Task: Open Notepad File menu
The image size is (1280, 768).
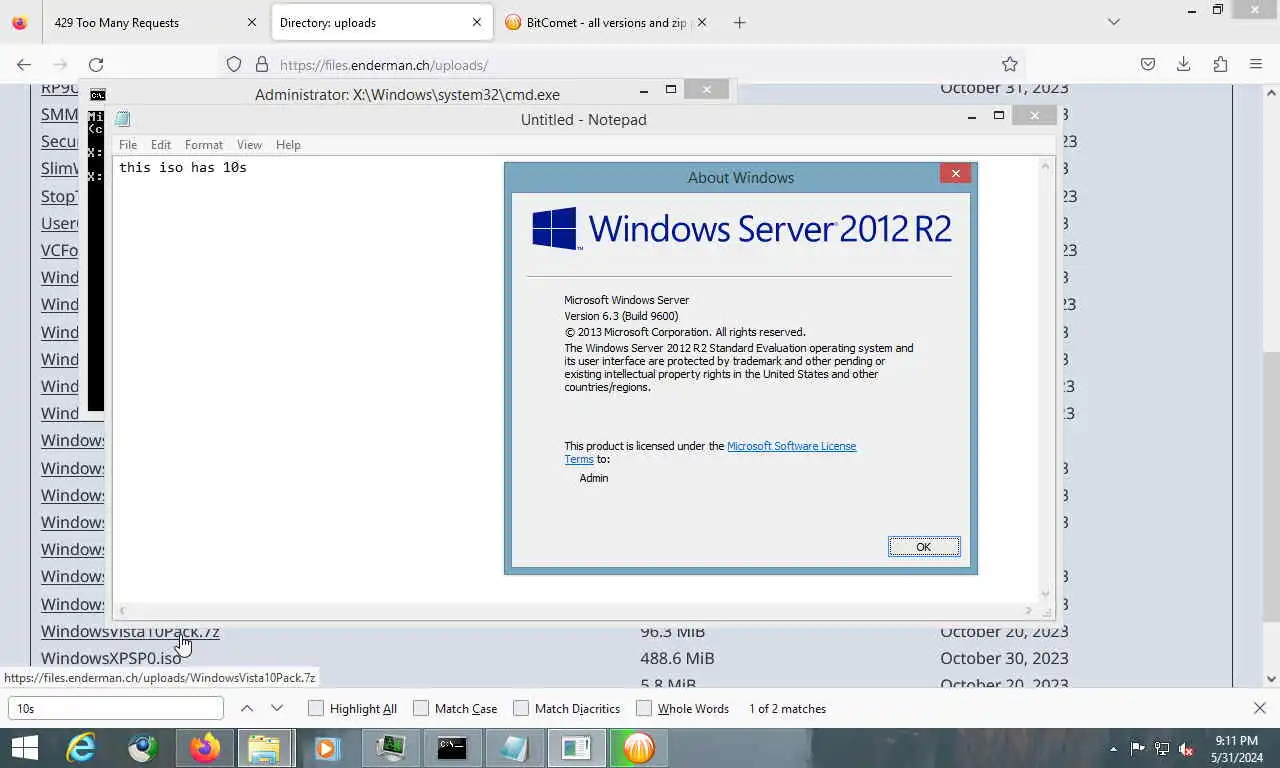Action: [x=128, y=144]
